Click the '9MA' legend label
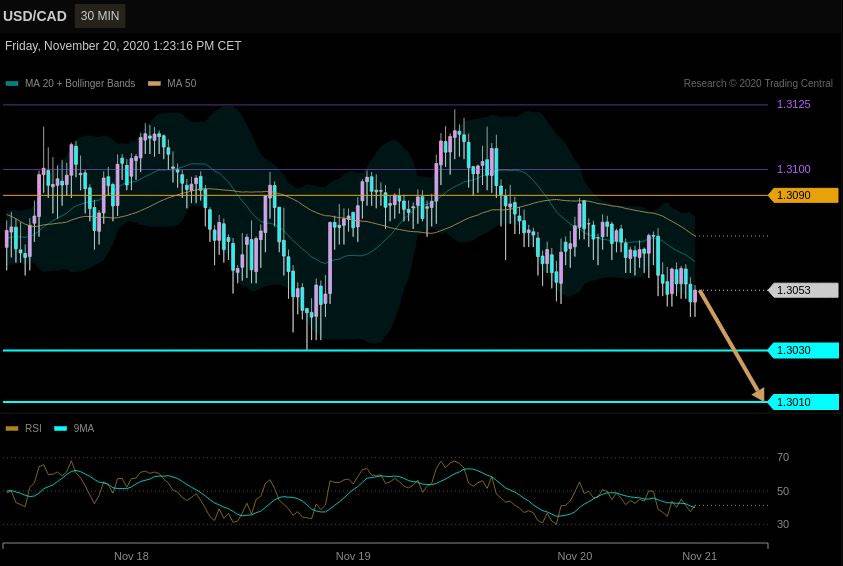The height and width of the screenshot is (566, 843). coord(84,428)
